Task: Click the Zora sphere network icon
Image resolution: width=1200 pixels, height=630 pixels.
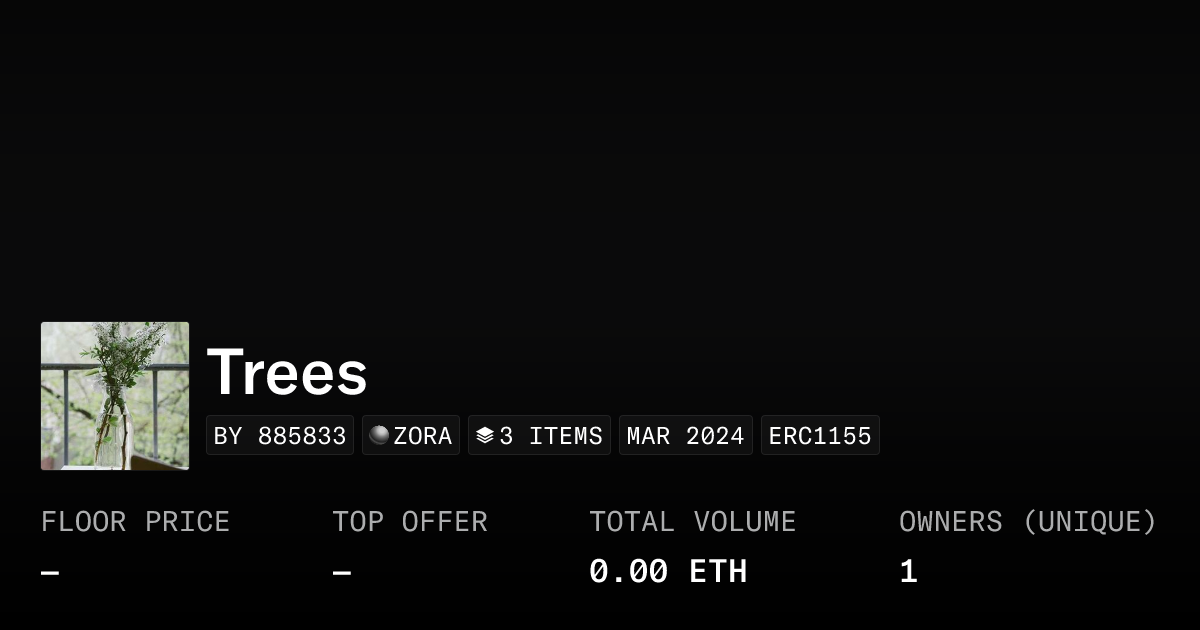Action: pos(380,435)
